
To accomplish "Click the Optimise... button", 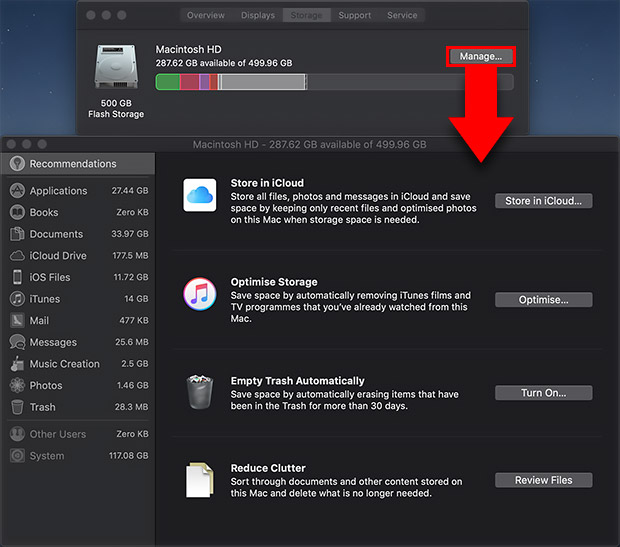I will [x=543, y=300].
